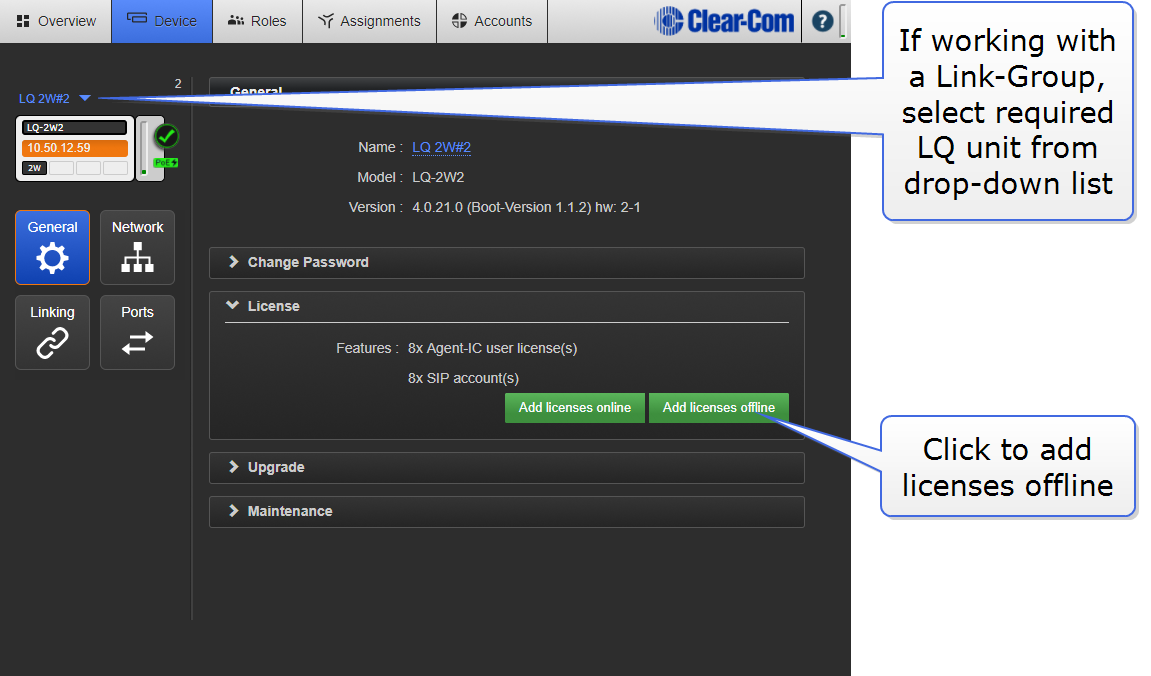Open the Assignments tab
Screen dimensions: 1151x676
click(369, 21)
